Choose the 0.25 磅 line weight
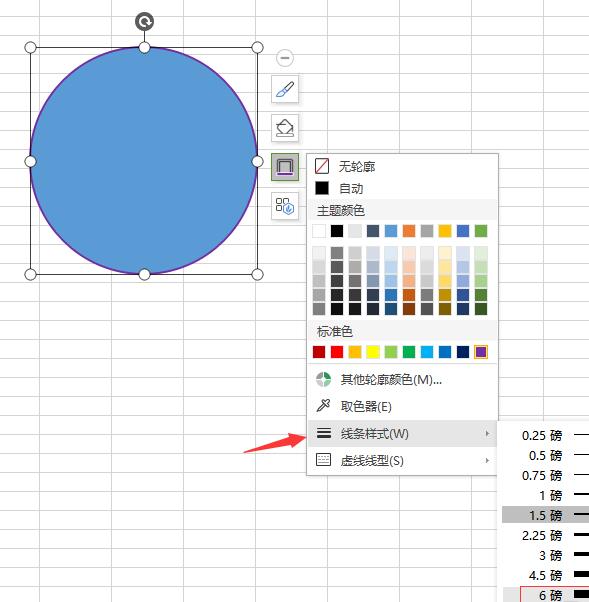589x602 pixels. tap(546, 435)
